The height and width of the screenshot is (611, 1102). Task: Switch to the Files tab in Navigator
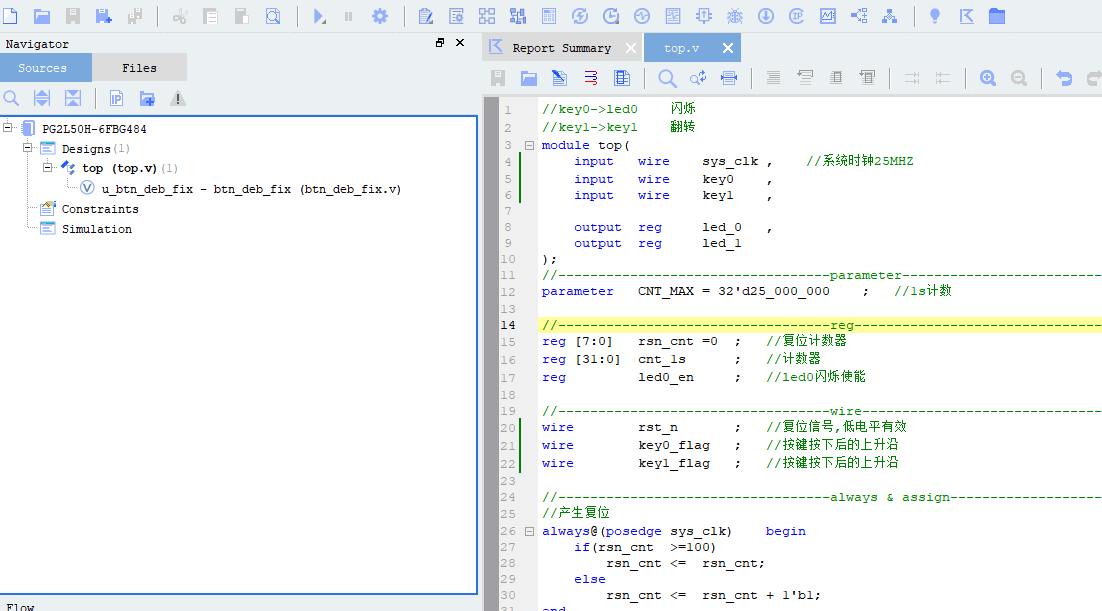click(138, 67)
